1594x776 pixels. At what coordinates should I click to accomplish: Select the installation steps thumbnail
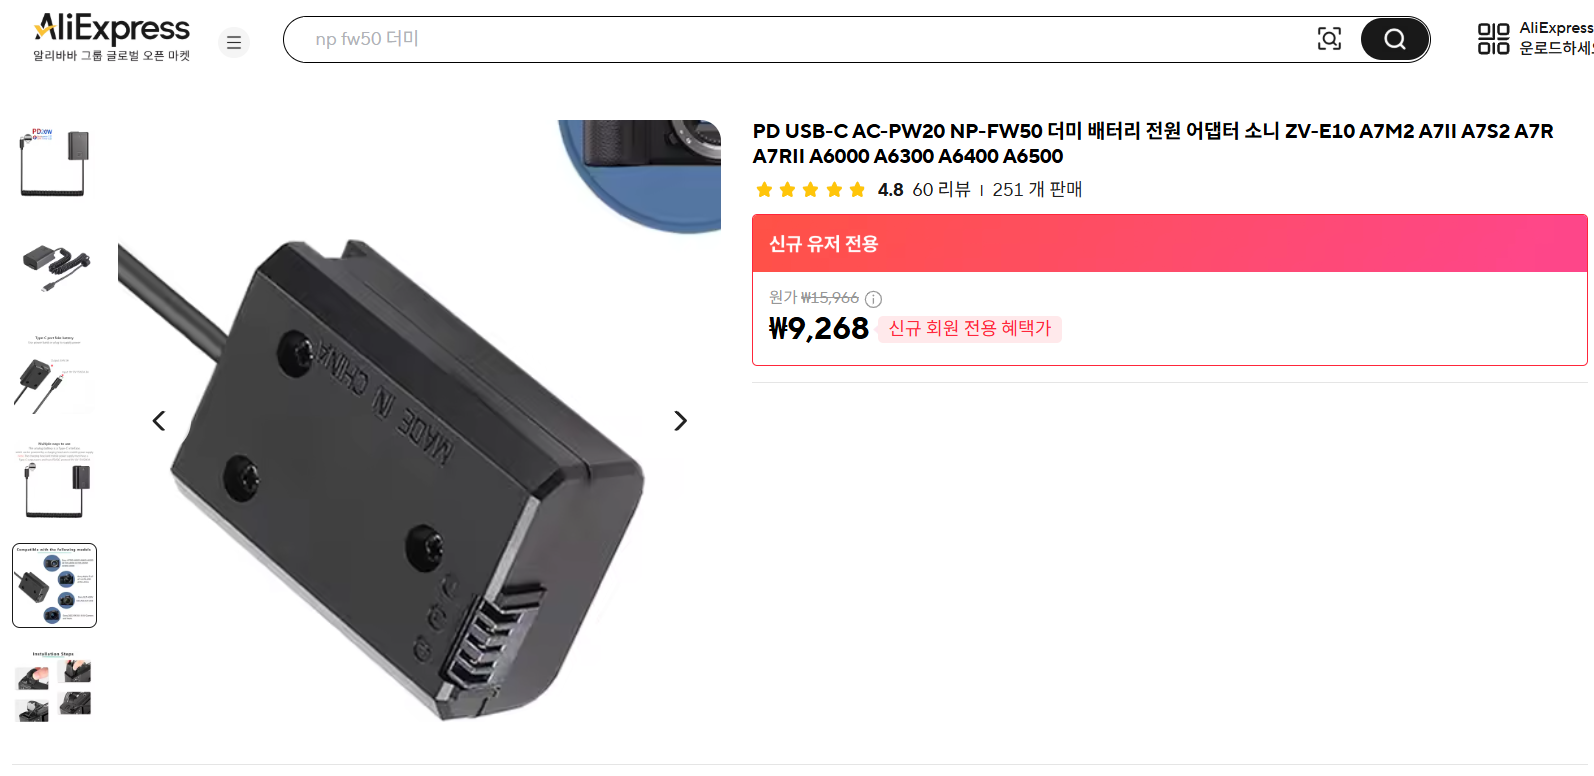tap(55, 690)
